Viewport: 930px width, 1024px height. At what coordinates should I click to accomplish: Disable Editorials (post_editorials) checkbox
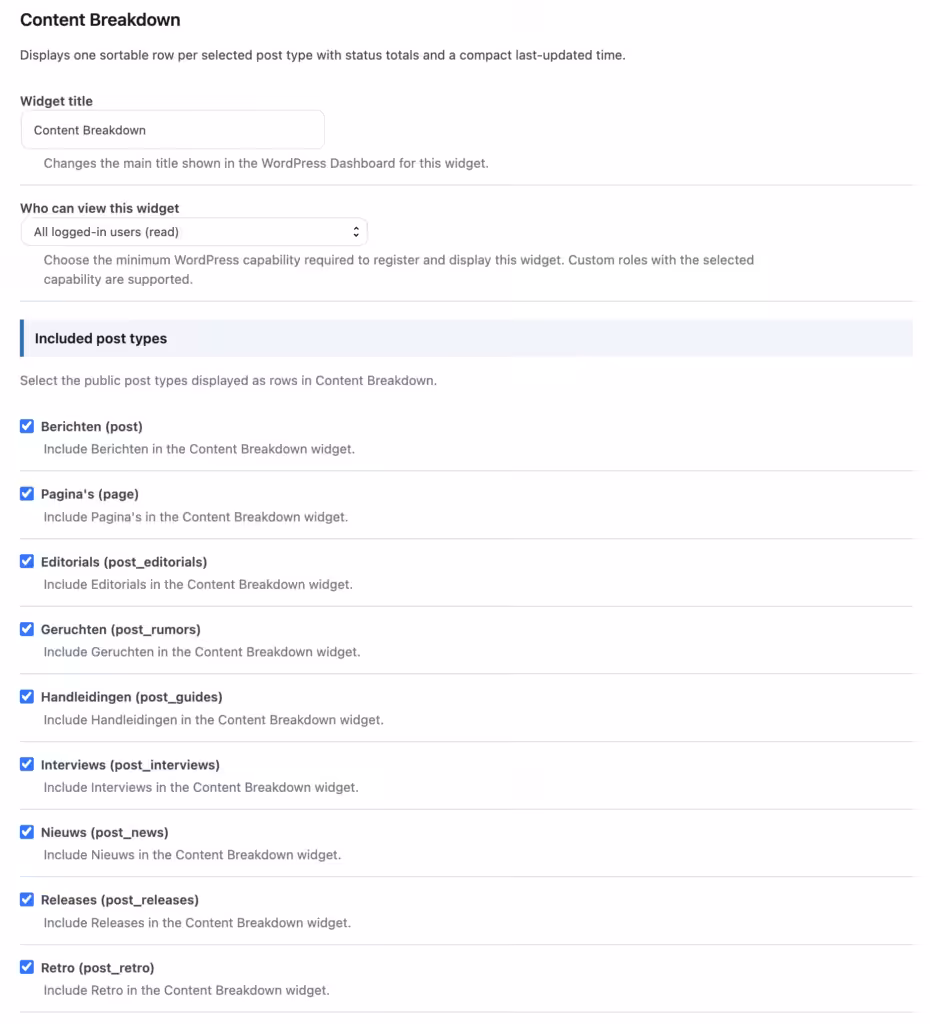pyautogui.click(x=27, y=562)
